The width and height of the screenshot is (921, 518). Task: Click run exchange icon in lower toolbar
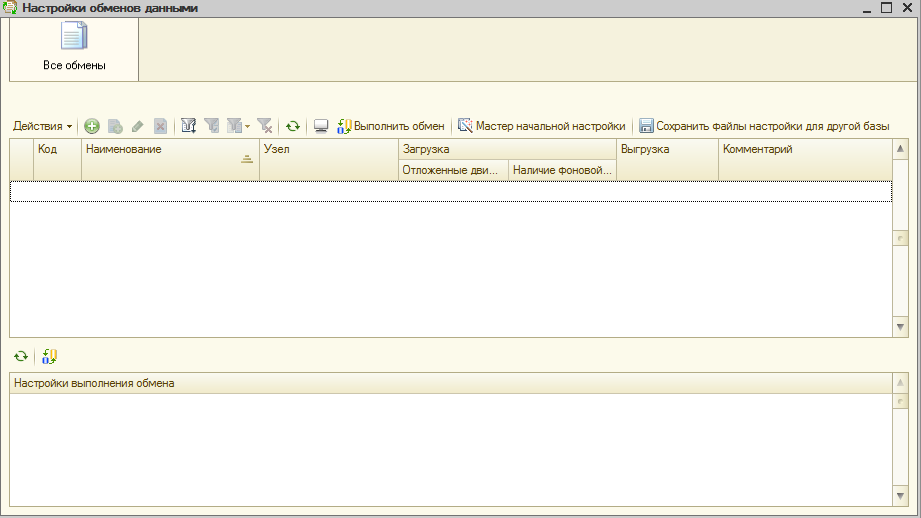[x=49, y=356]
